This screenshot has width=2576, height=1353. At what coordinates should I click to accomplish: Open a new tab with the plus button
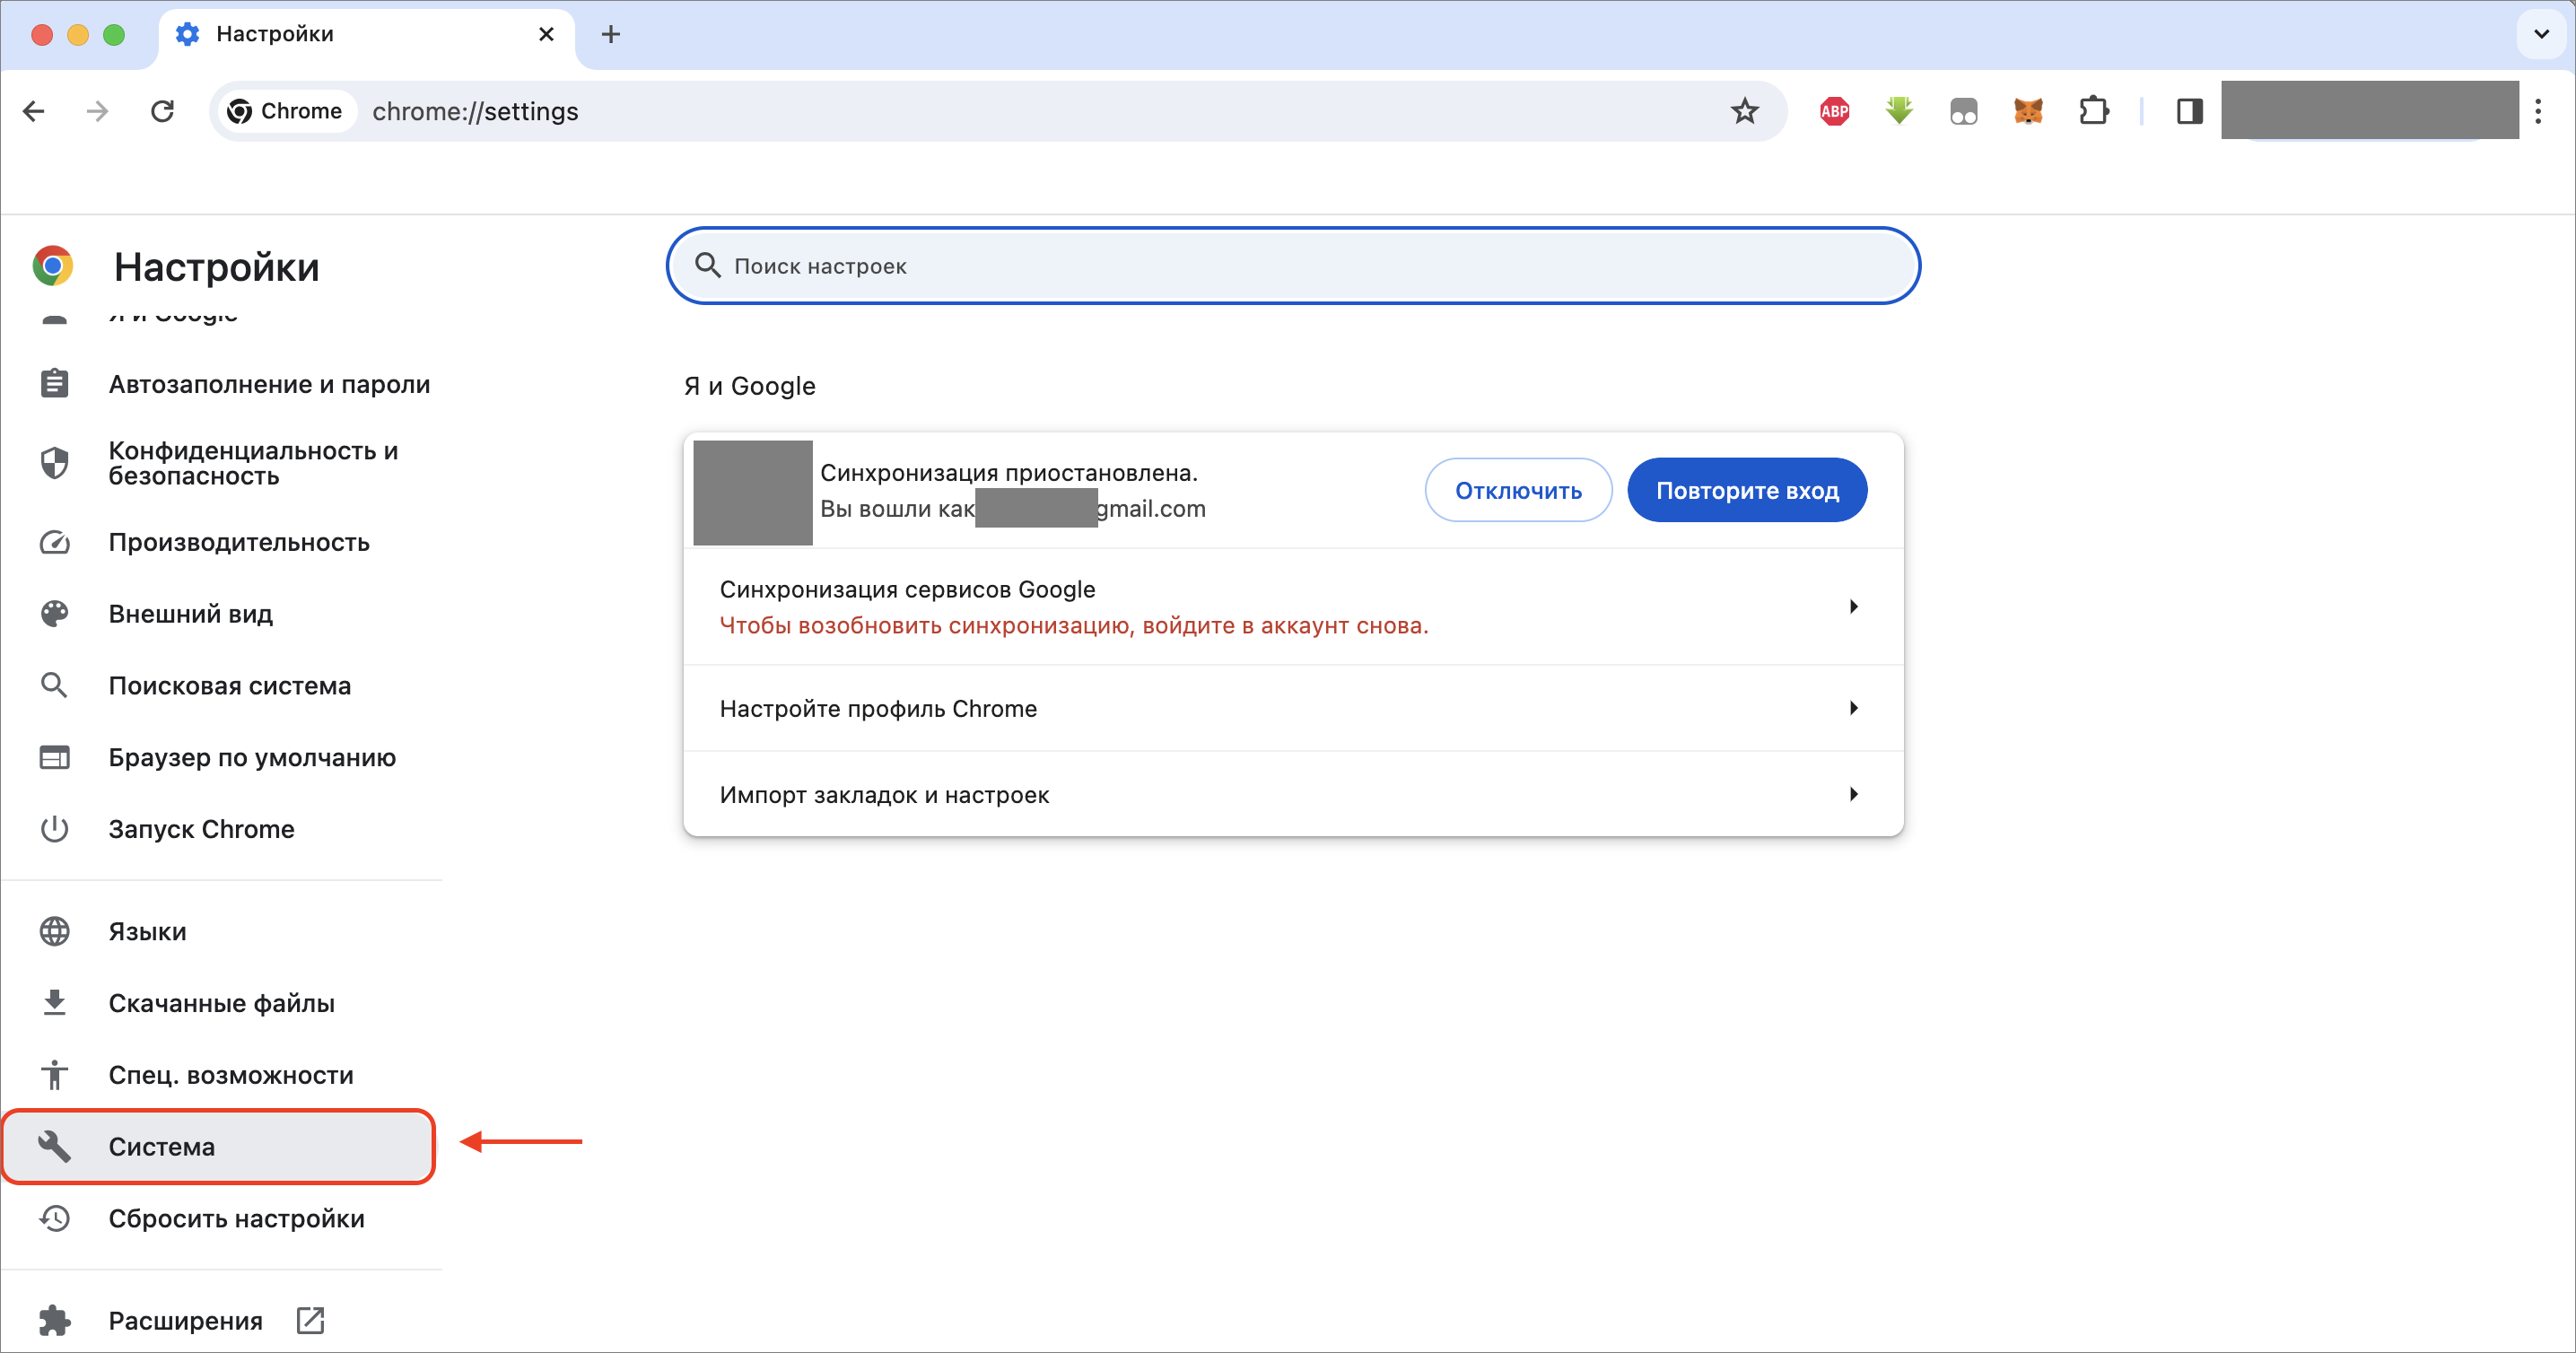(610, 35)
